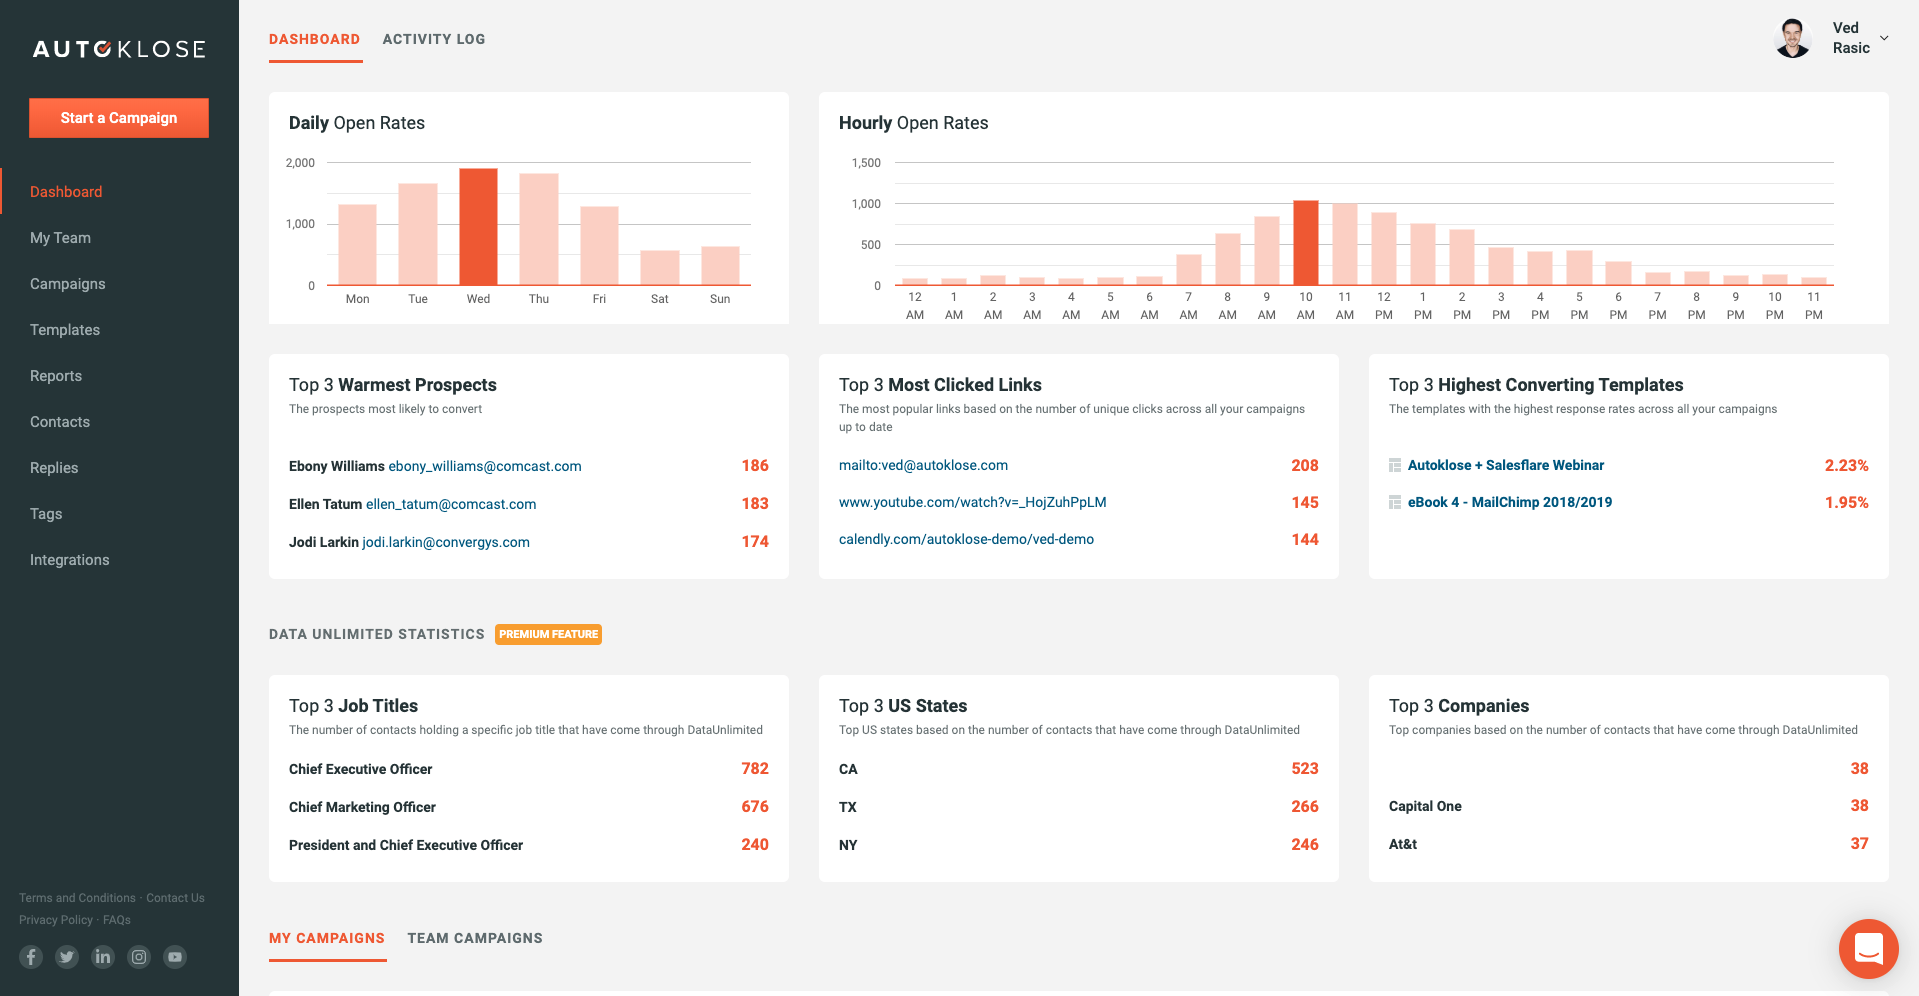The height and width of the screenshot is (996, 1919).
Task: Expand the Ved Rasic account dropdown
Action: pyautogui.click(x=1884, y=39)
